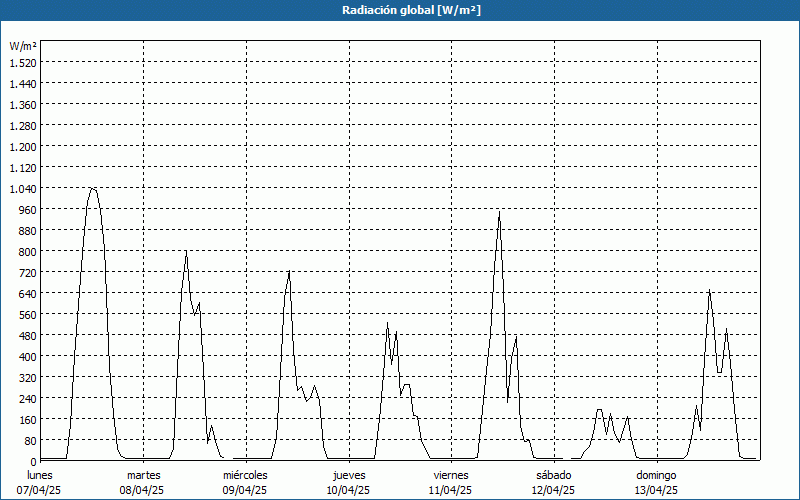Select the 1.200 y-axis value
The width and height of the screenshot is (800, 500).
pyautogui.click(x=23, y=146)
